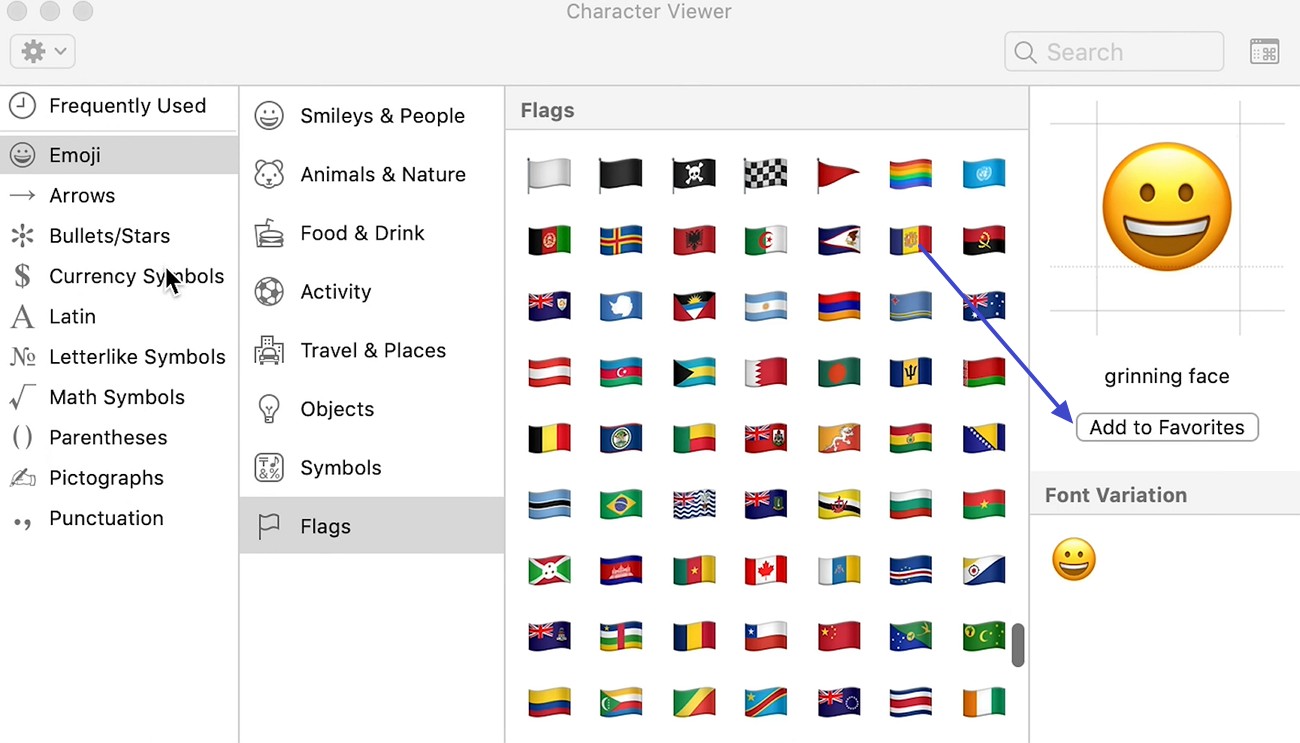Image resolution: width=1300 pixels, height=743 pixels.
Task: Select the Cambodia flag emoji
Action: tap(621, 570)
